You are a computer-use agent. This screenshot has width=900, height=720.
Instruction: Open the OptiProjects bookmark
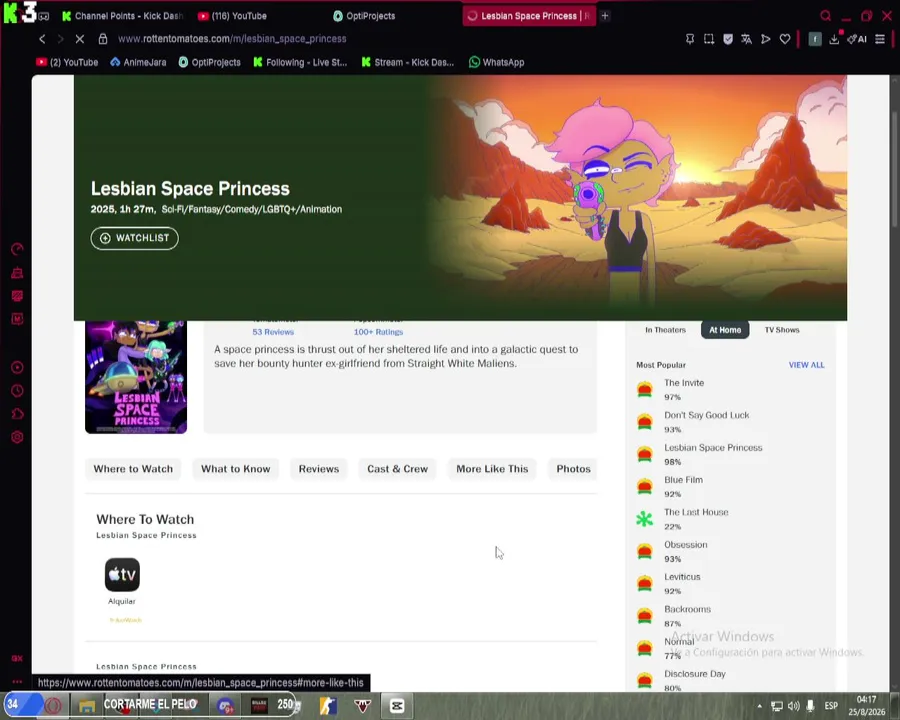[210, 62]
